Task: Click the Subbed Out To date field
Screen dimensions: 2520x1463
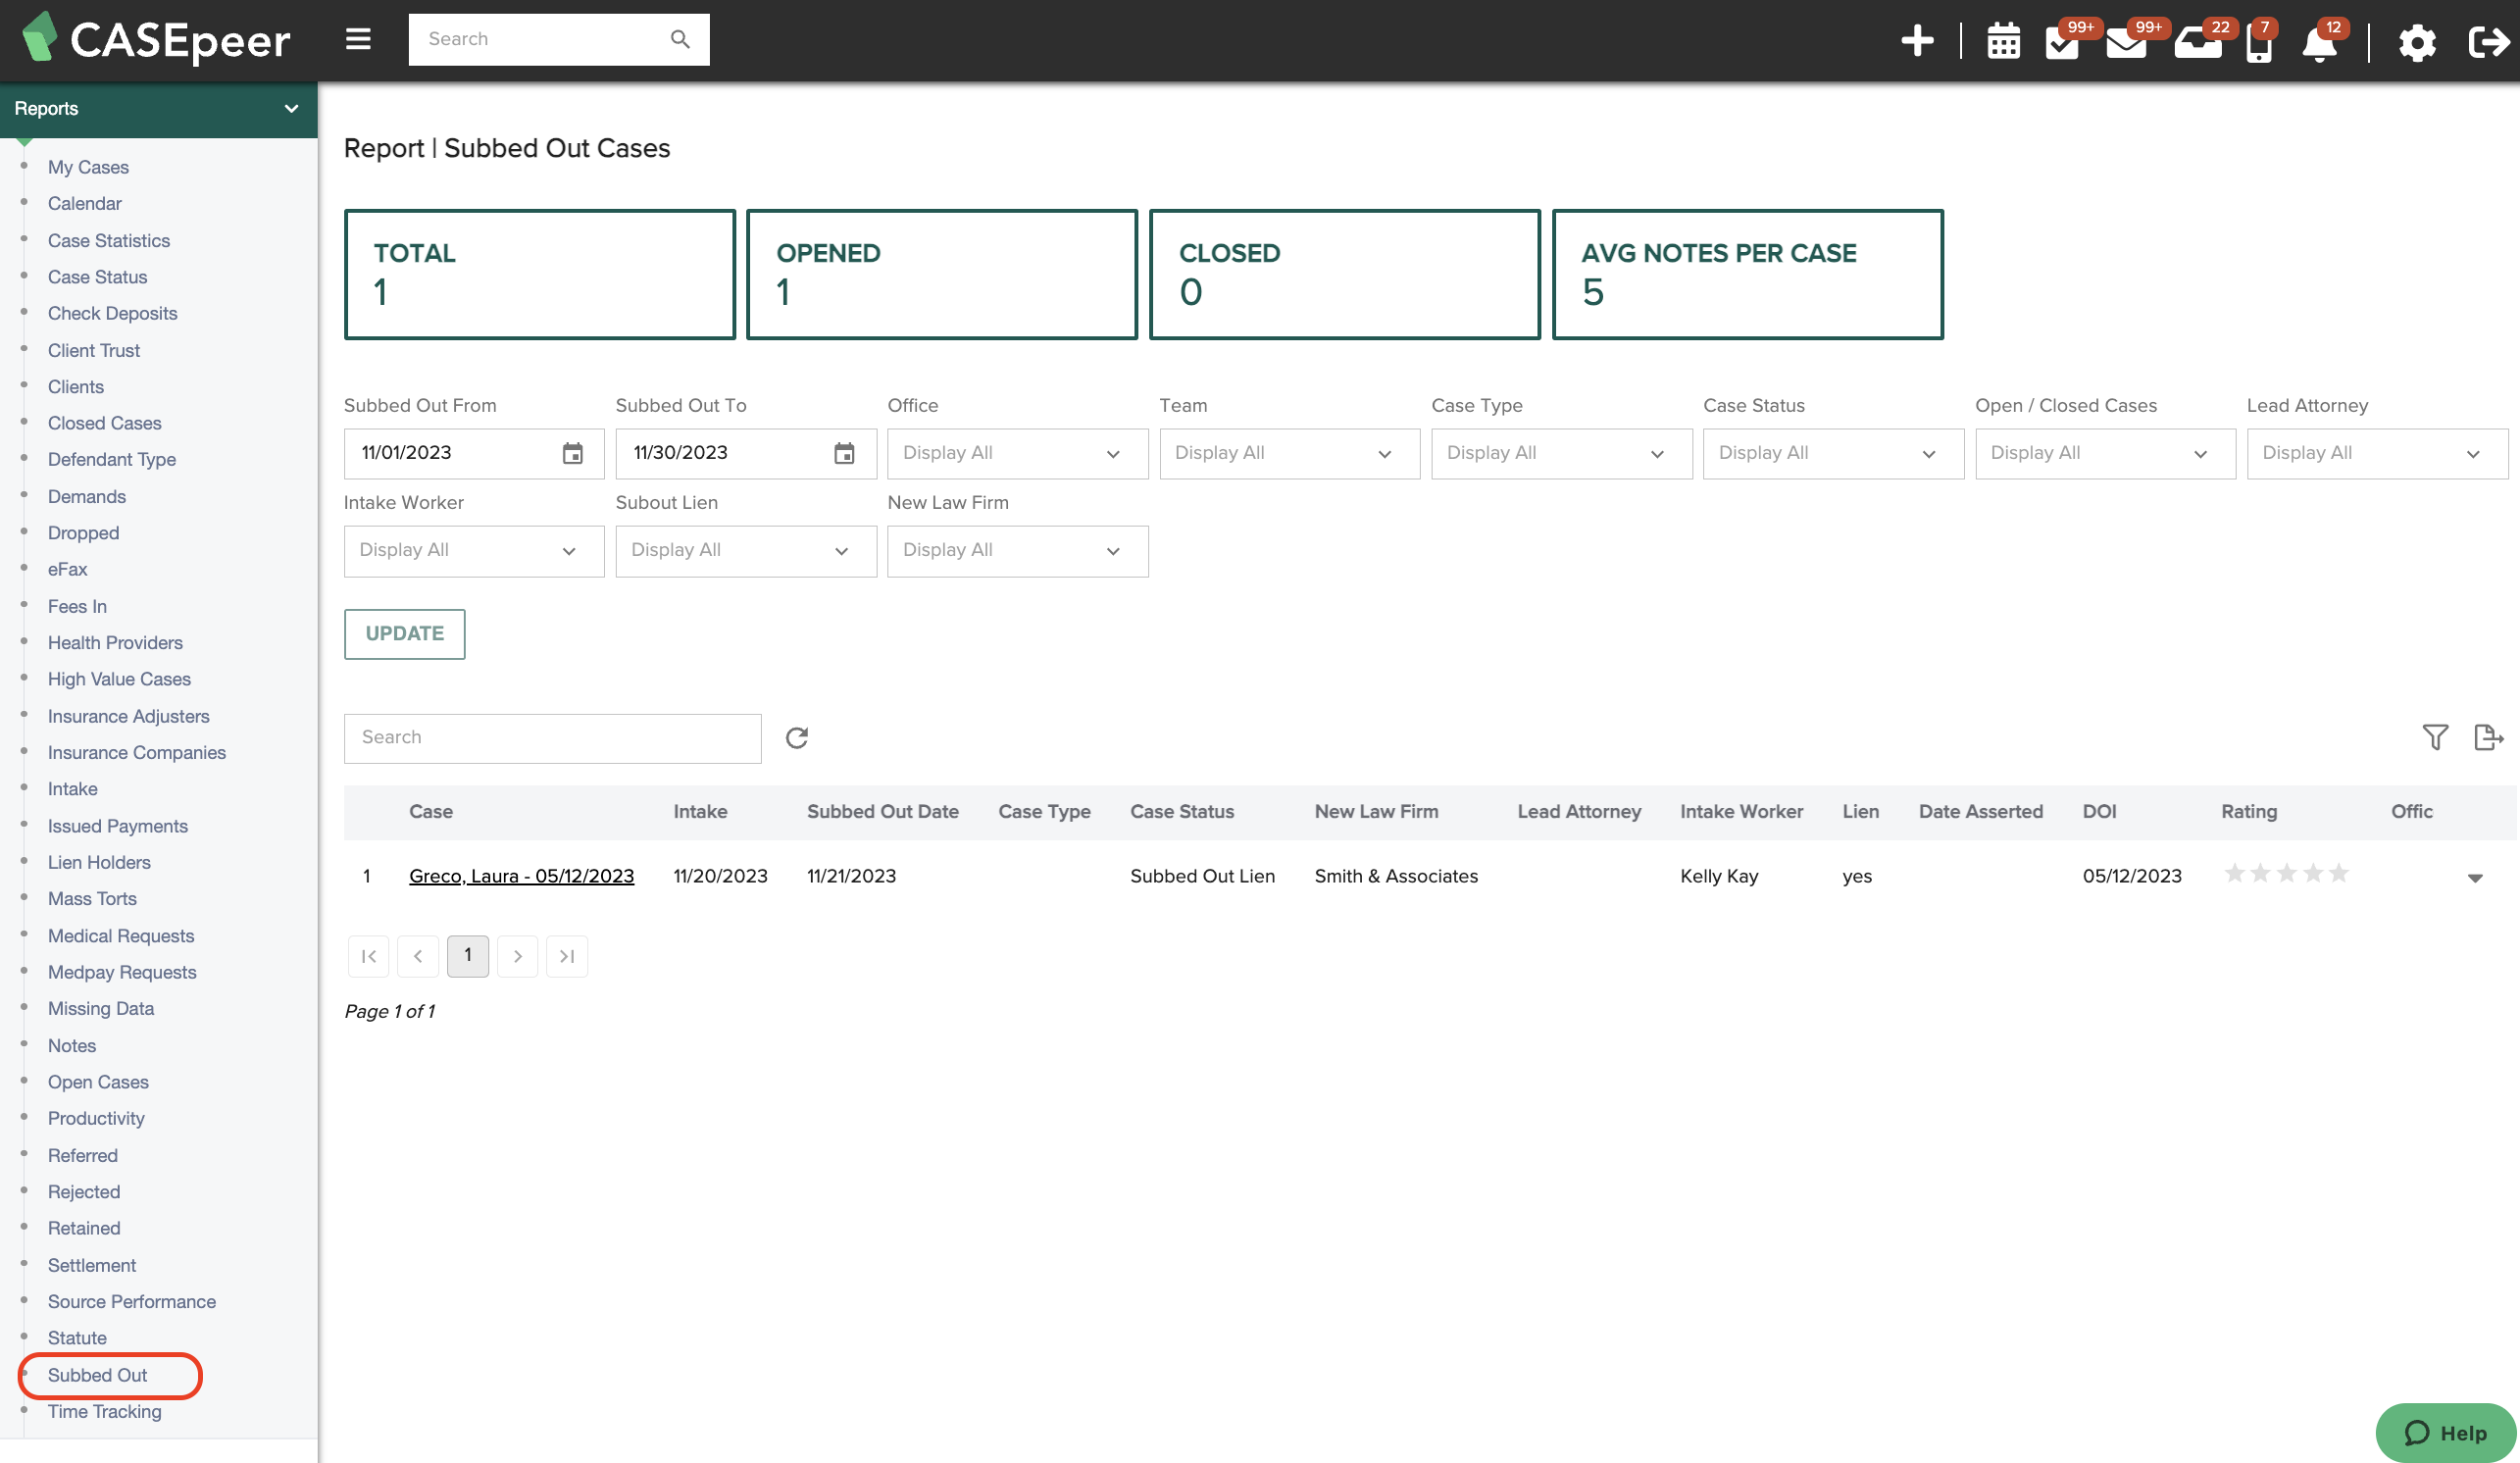Action: (746, 453)
